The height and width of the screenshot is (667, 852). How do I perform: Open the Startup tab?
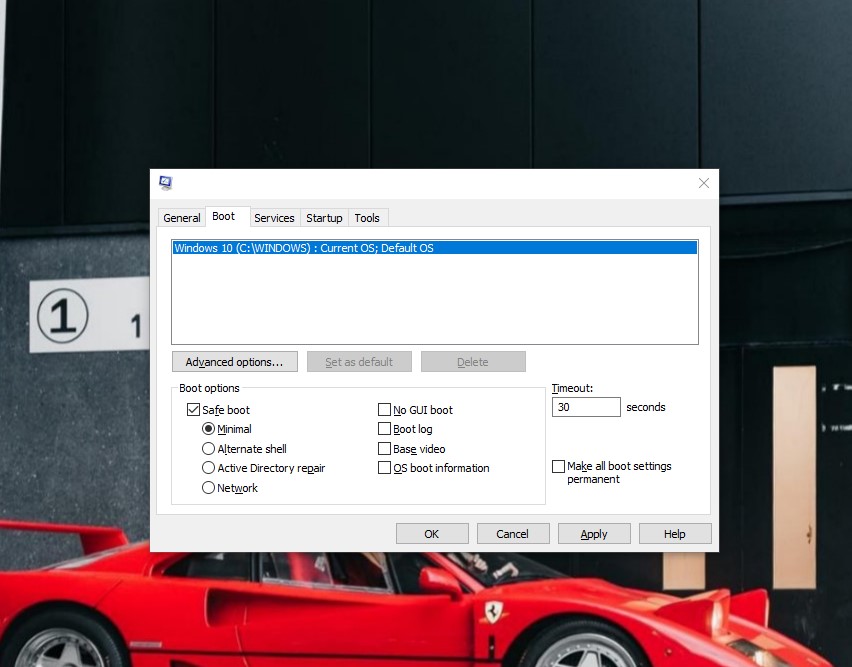pos(324,218)
